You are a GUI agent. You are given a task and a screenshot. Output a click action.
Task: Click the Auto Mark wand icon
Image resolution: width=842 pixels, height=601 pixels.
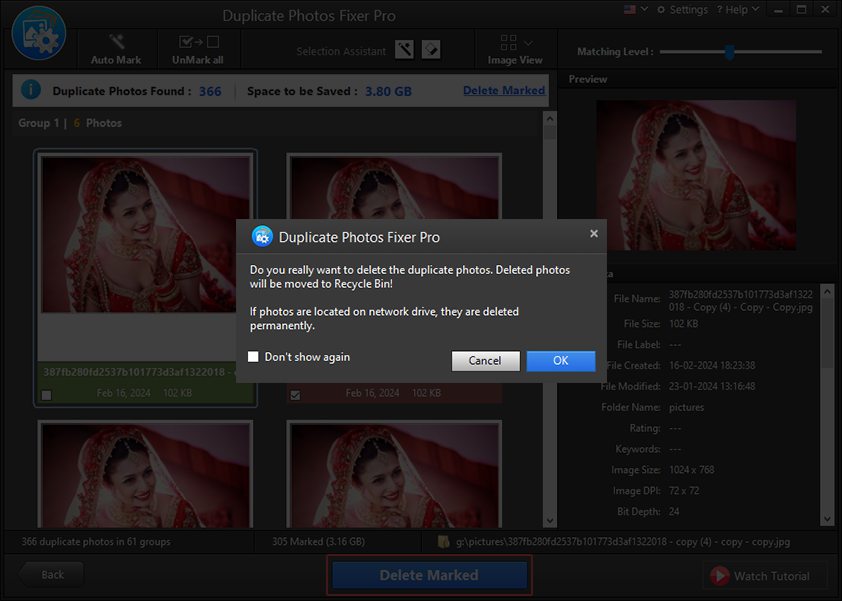pyautogui.click(x=116, y=41)
